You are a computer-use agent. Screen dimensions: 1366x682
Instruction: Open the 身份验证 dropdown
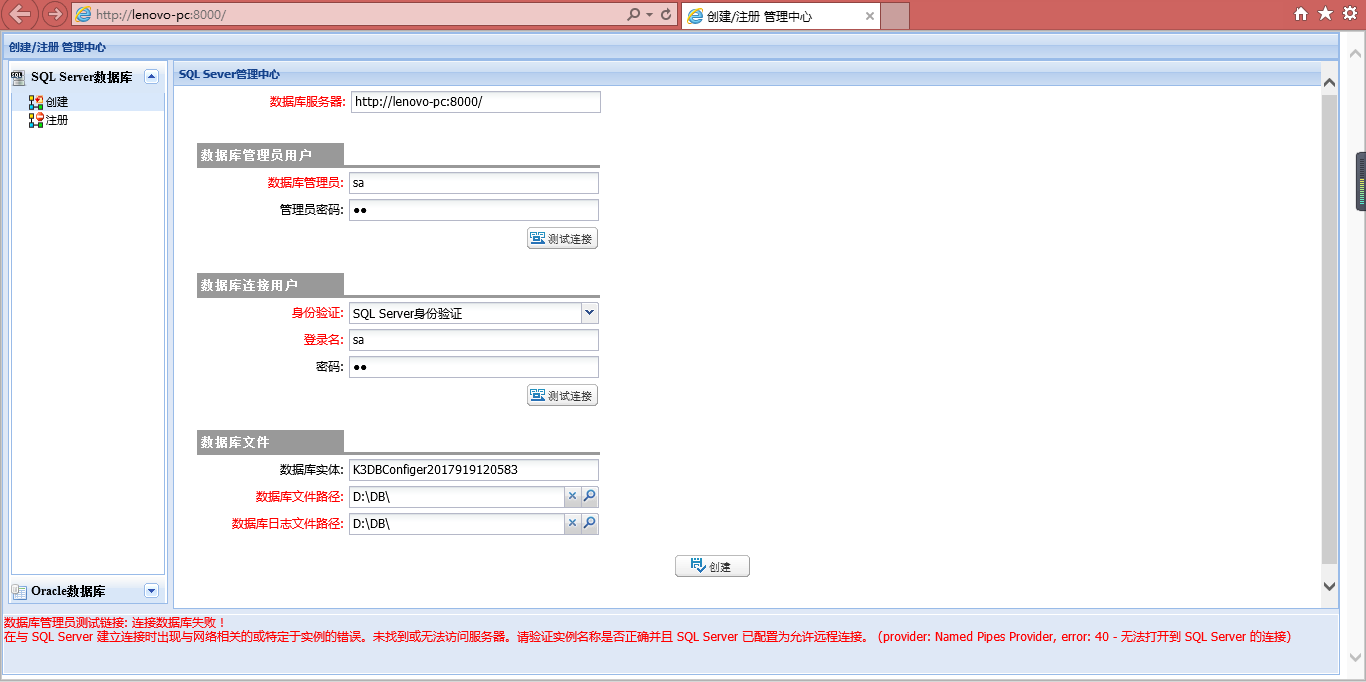[590, 313]
